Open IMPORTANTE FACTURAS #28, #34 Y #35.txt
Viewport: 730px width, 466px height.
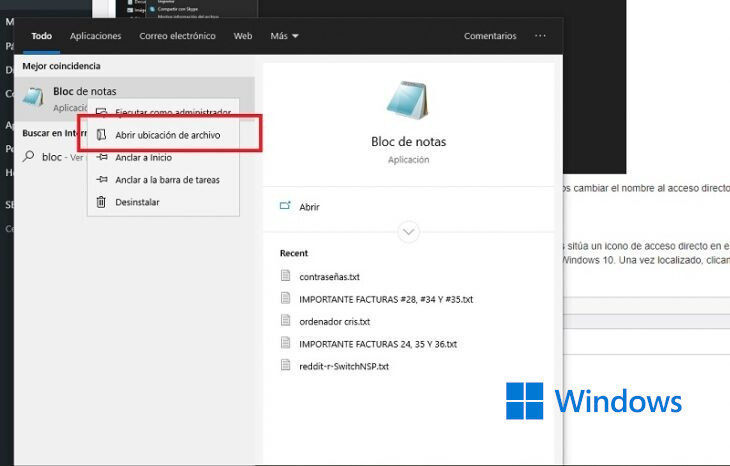click(x=386, y=299)
